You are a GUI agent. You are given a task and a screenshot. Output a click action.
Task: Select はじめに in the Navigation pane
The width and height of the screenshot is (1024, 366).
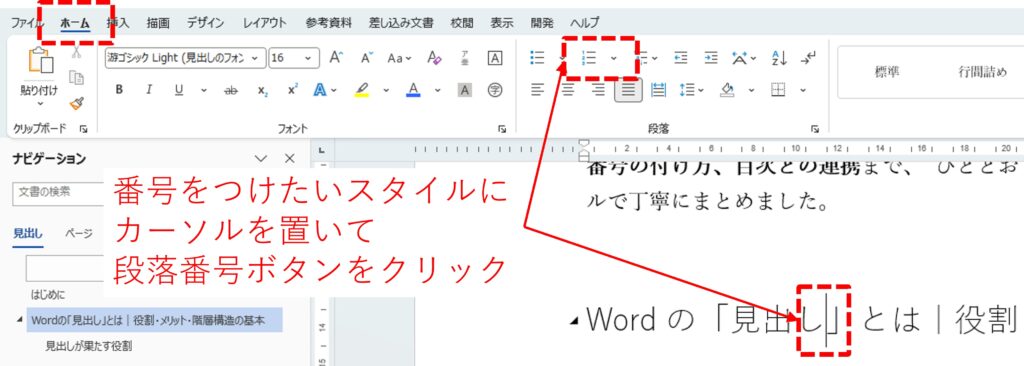(x=48, y=295)
